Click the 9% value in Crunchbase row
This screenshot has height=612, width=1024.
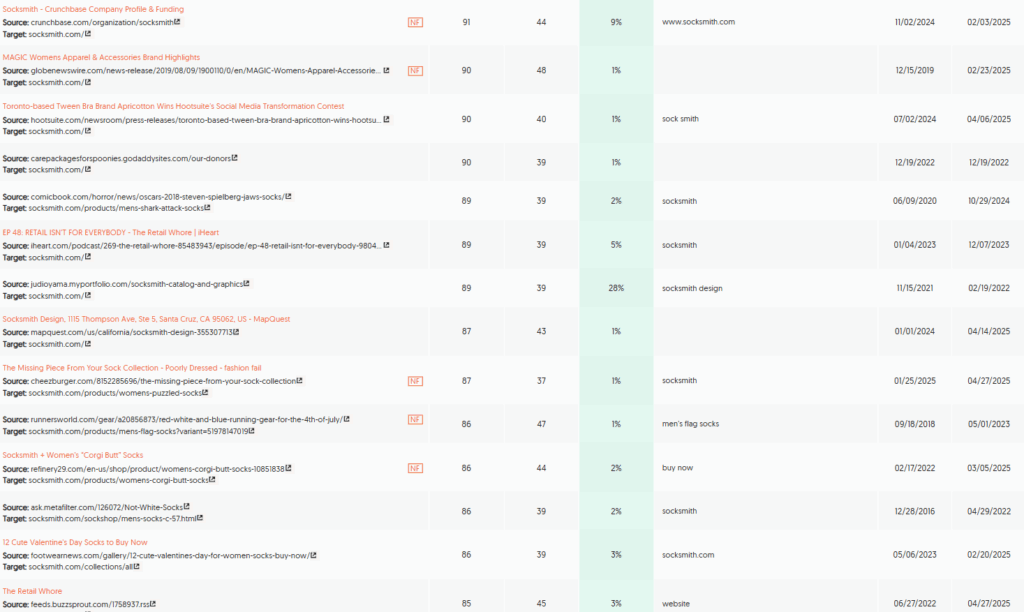coord(616,22)
